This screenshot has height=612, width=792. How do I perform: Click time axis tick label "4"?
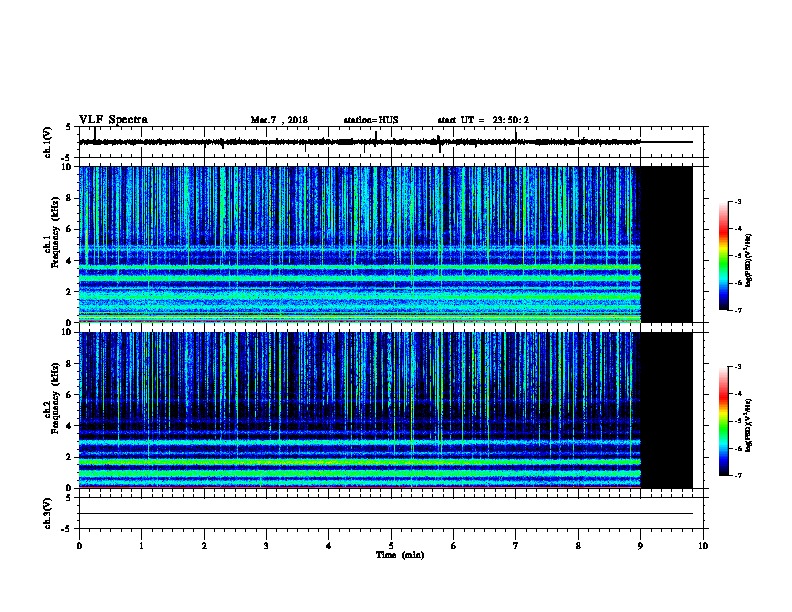point(328,546)
